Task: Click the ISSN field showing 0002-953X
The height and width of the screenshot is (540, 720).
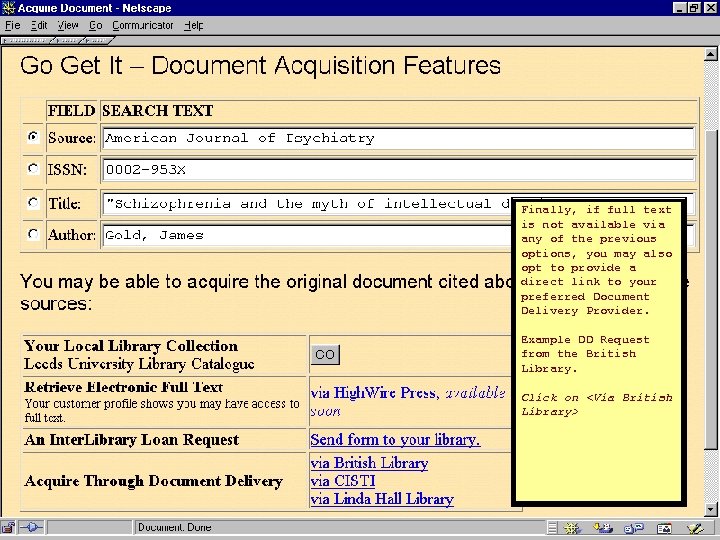Action: (x=398, y=170)
